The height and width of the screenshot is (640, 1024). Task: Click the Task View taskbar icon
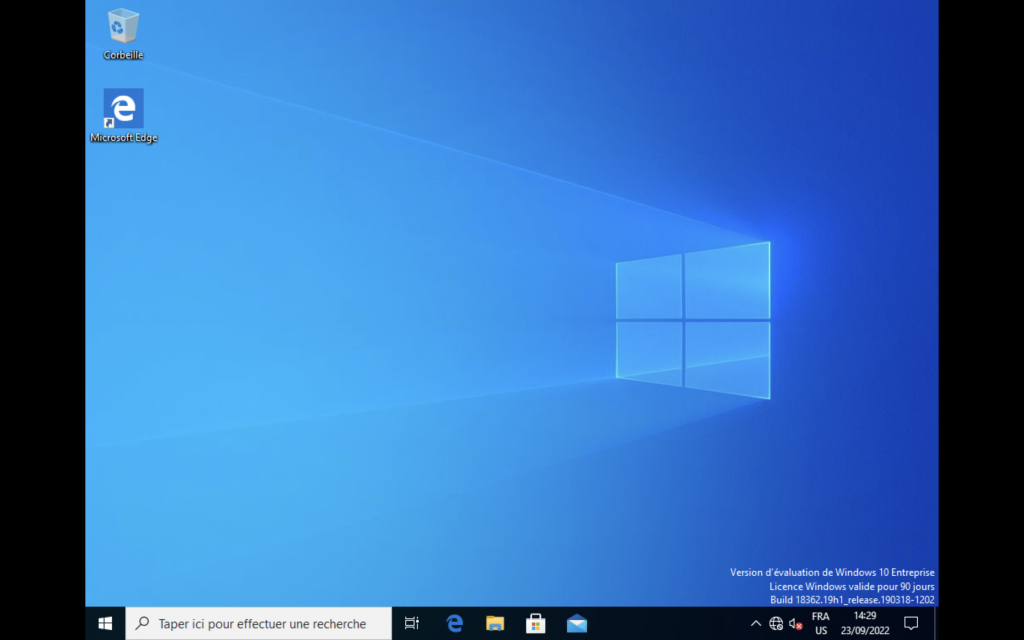coord(411,623)
